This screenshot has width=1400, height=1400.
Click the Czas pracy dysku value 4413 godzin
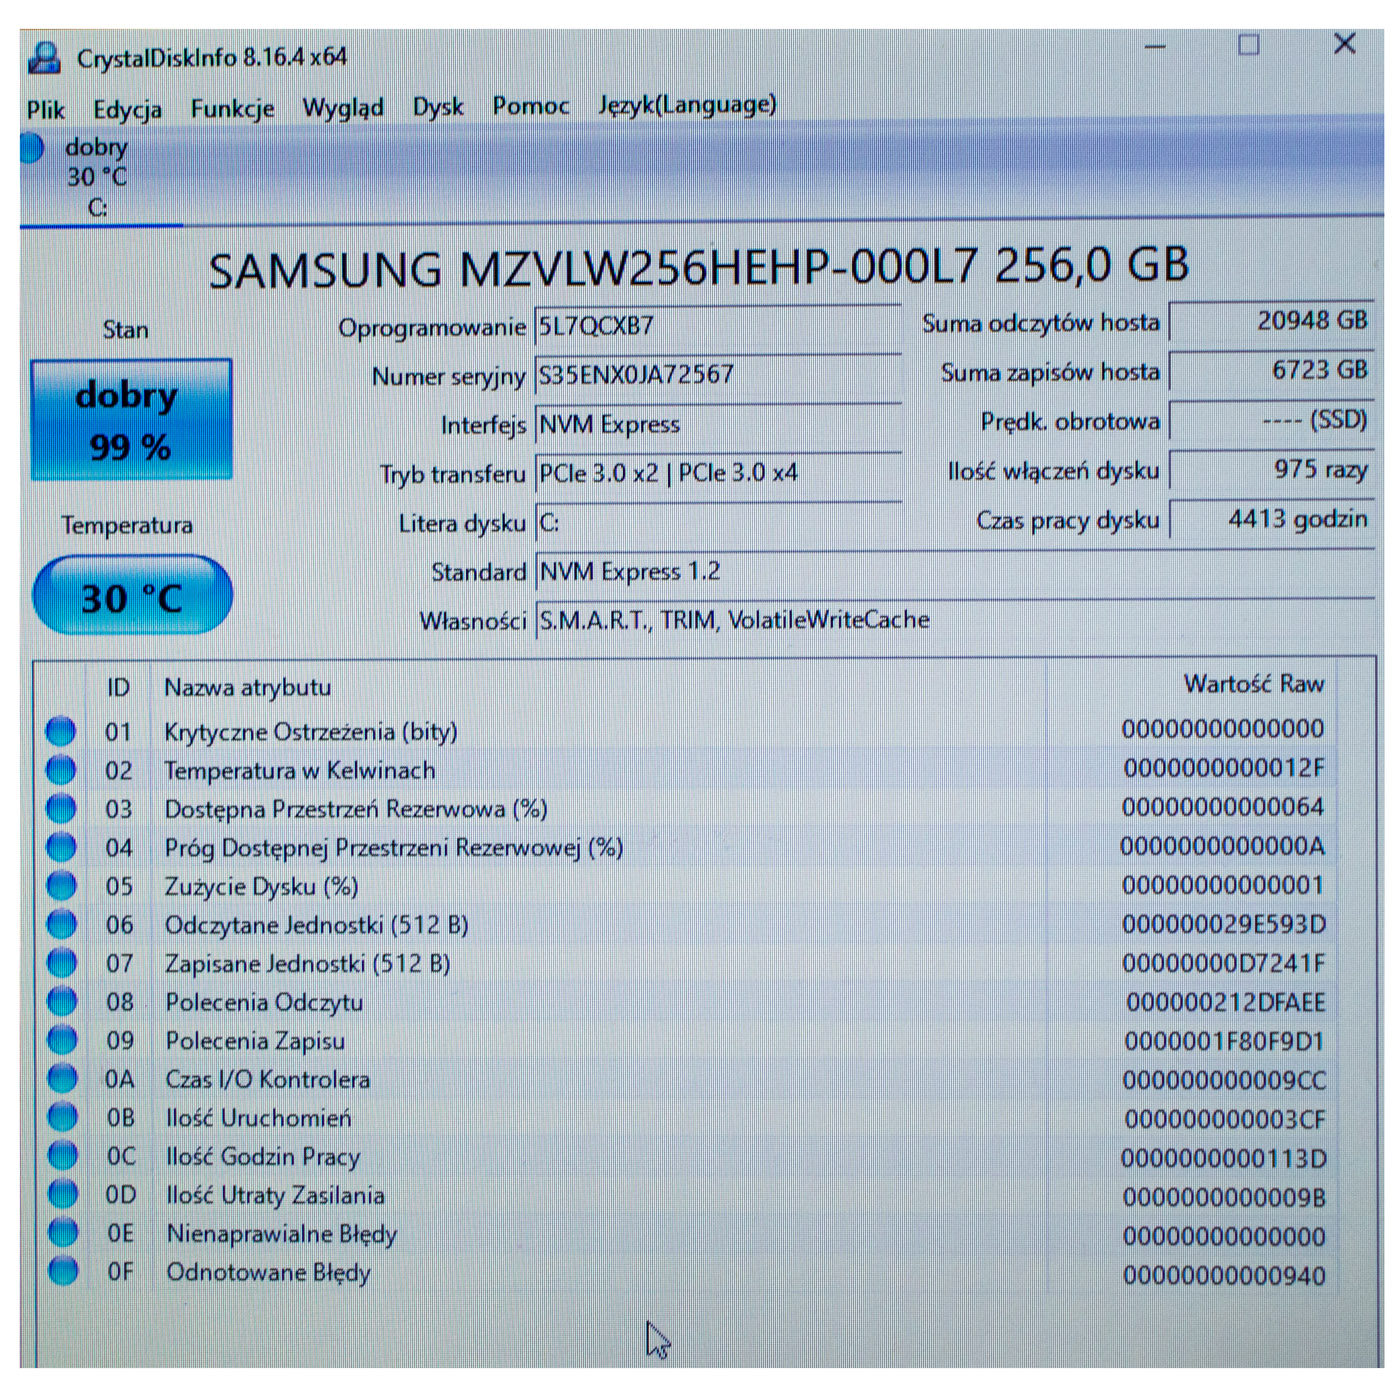coord(1271,518)
